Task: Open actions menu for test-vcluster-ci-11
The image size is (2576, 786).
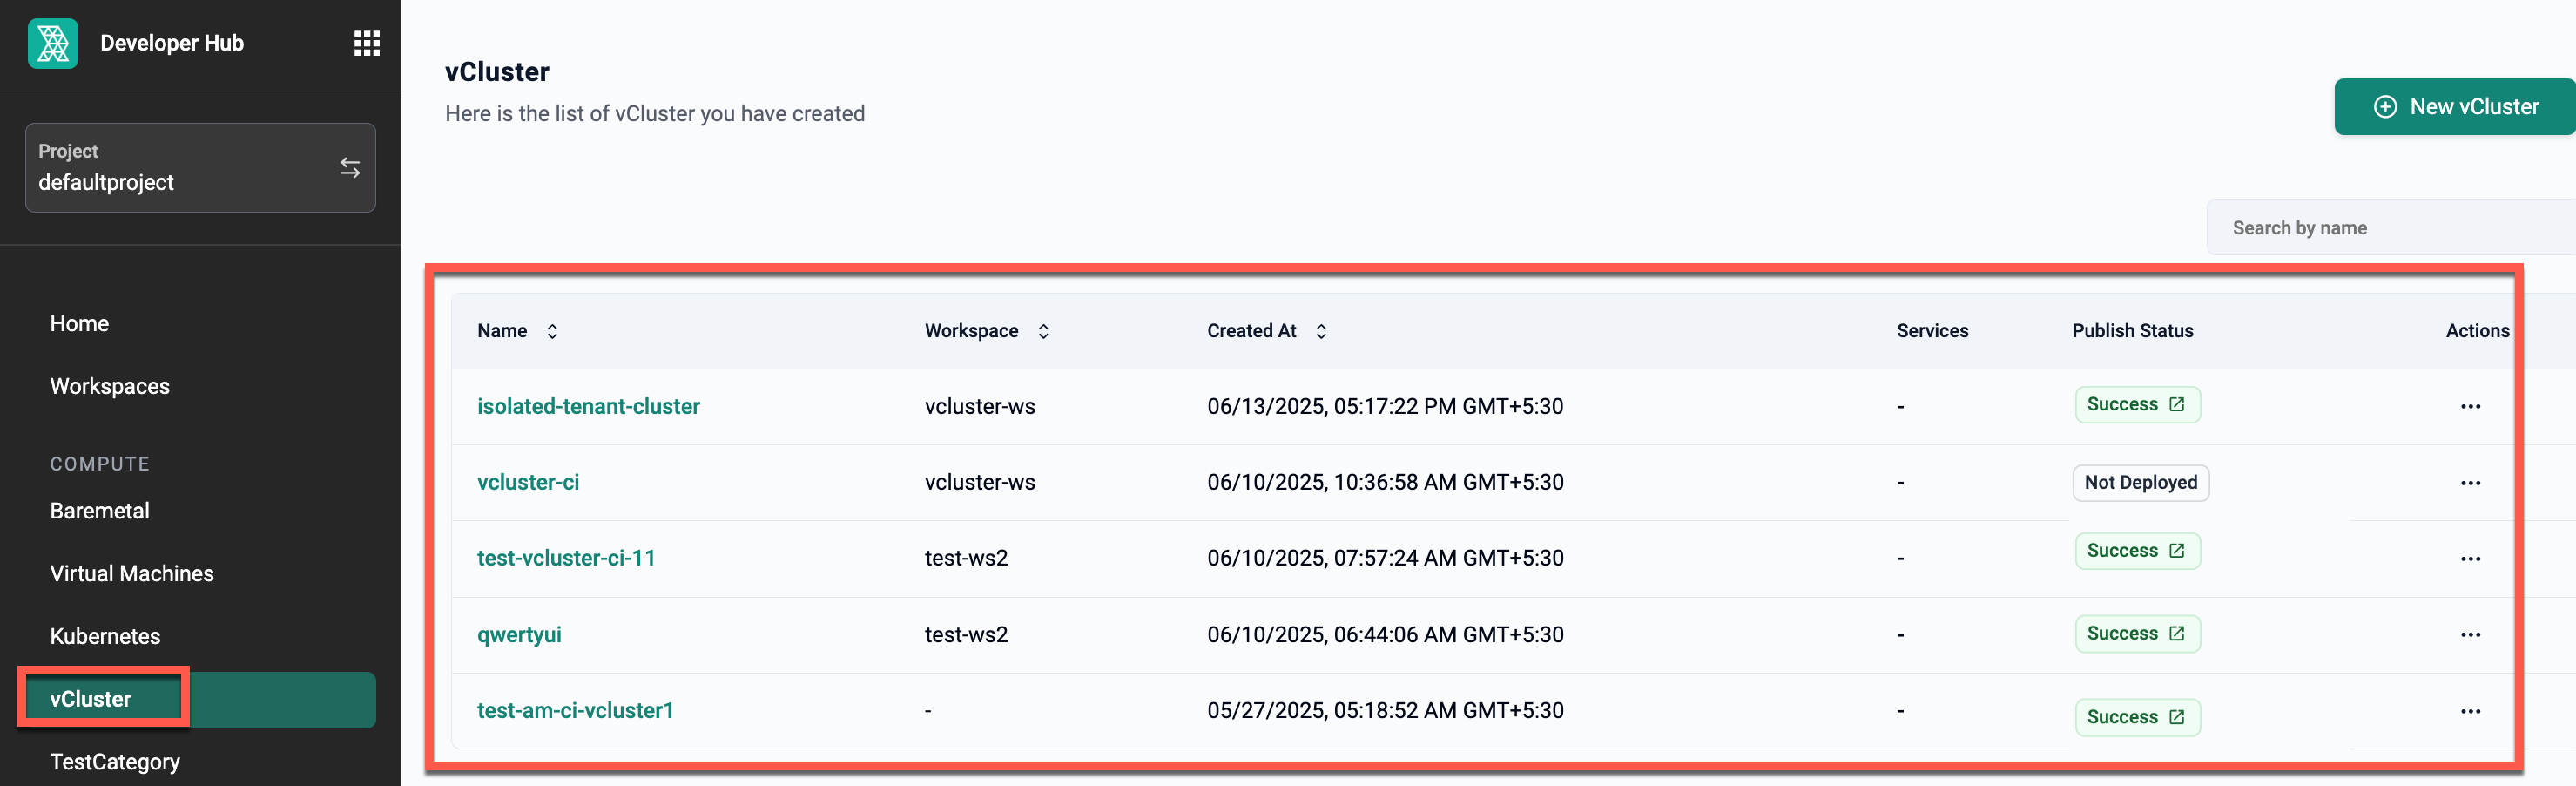Action: coord(2470,559)
